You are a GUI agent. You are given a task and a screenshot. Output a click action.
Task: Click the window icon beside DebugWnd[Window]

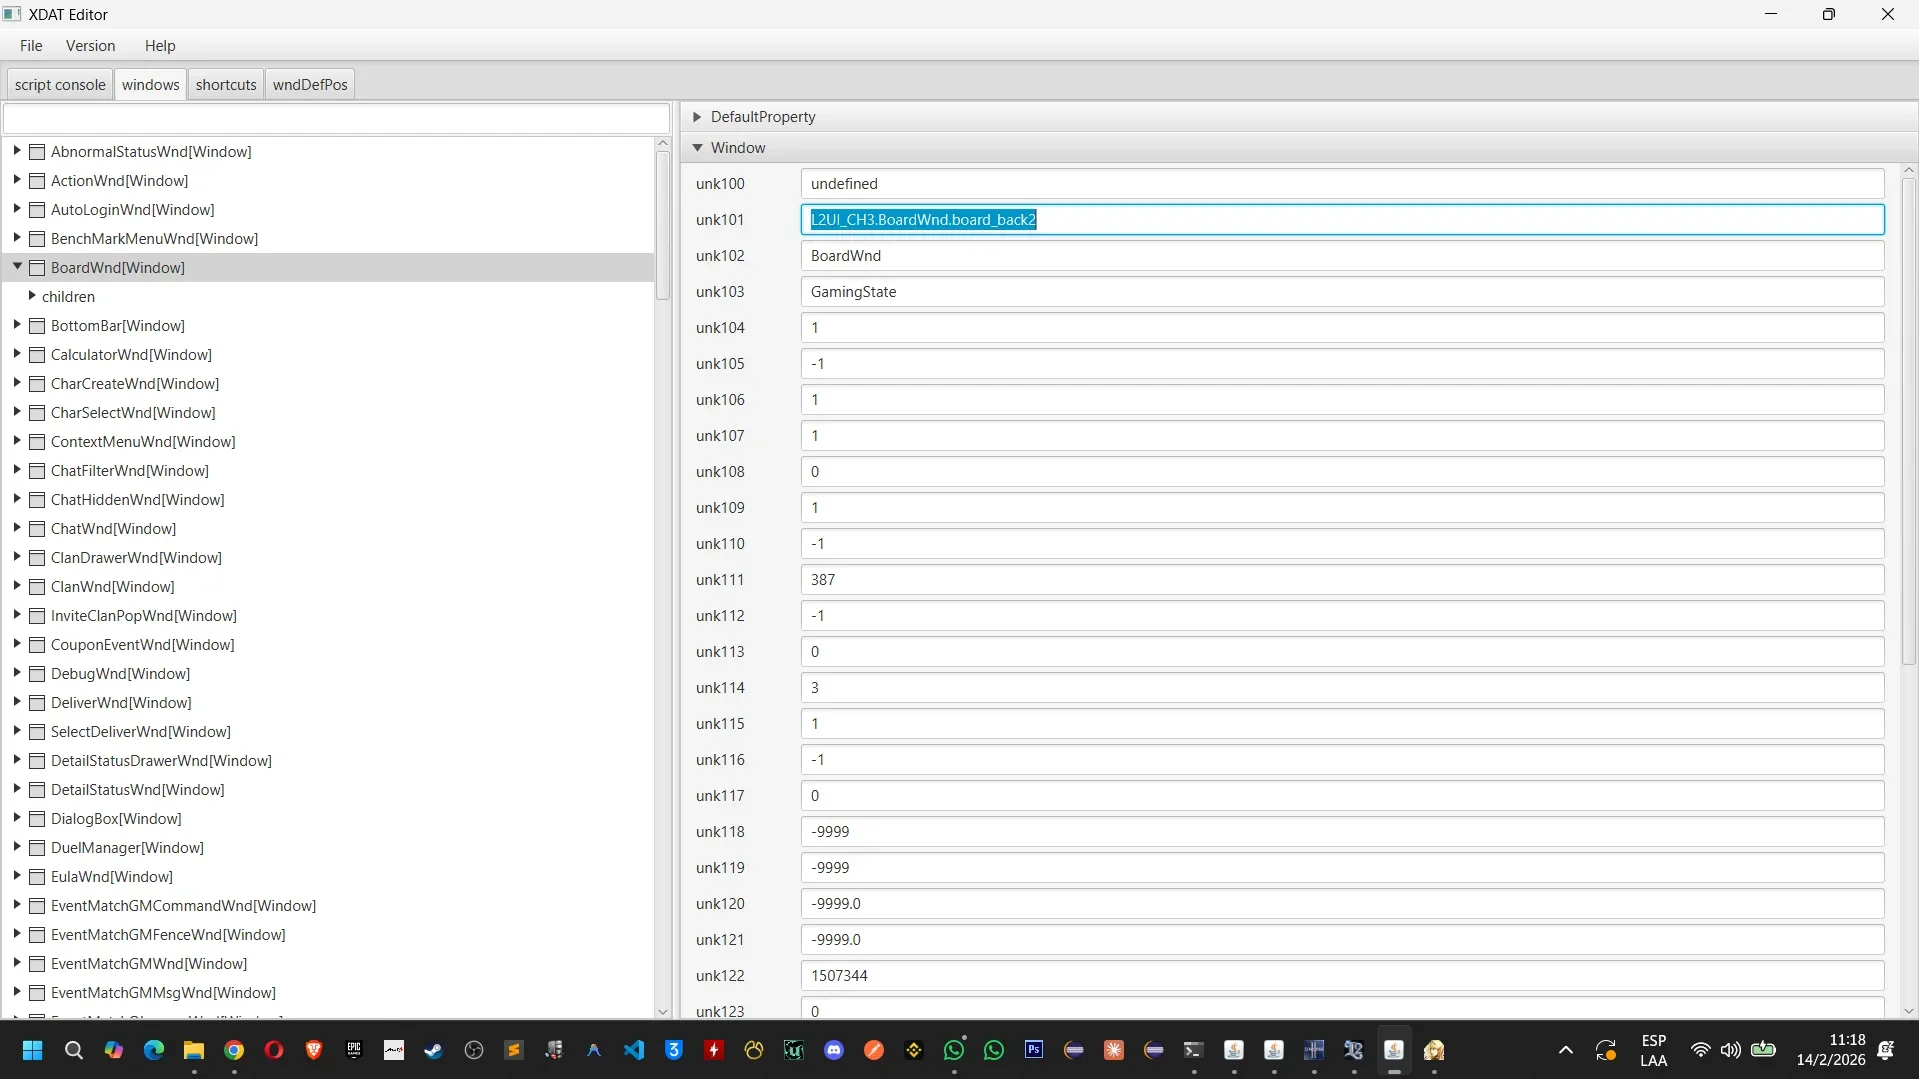point(37,674)
